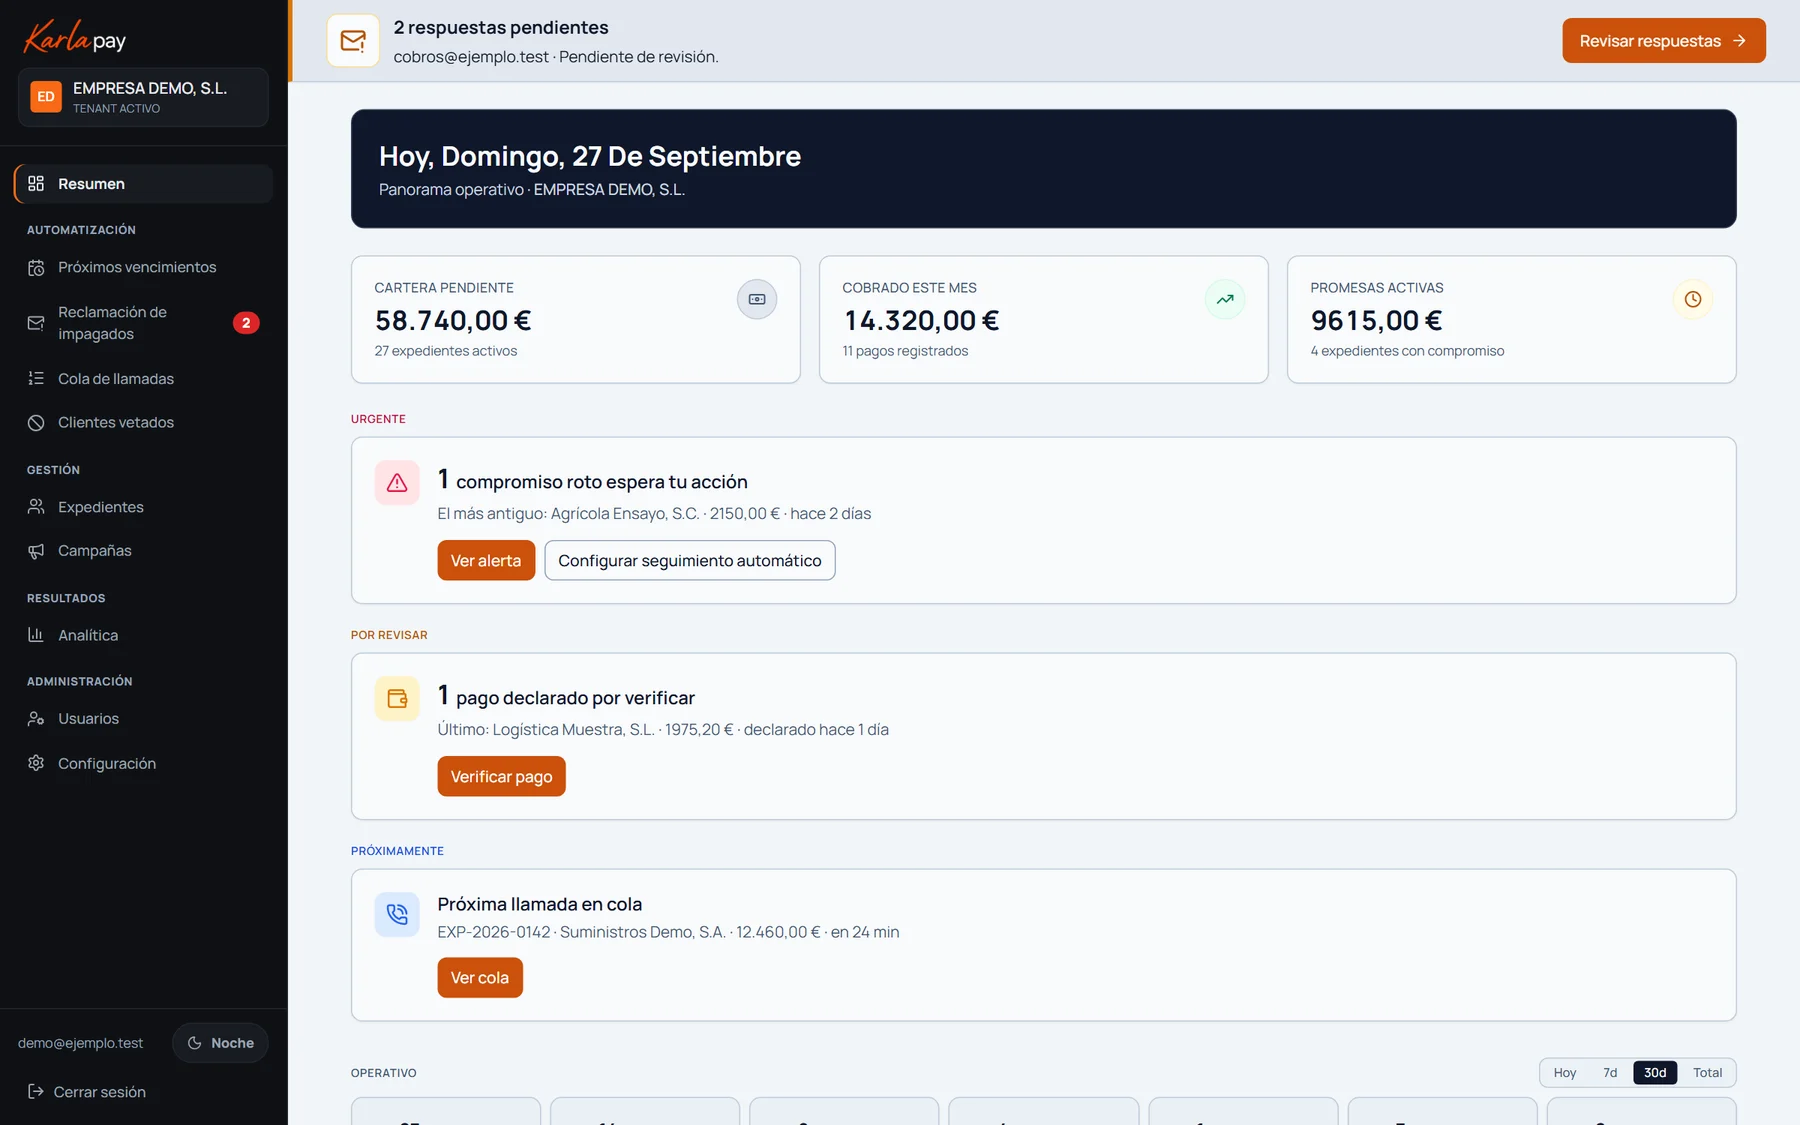Click 'Hoy, Domingo, 27 De Septiembre' header
Image resolution: width=1800 pixels, height=1125 pixels.
click(x=590, y=156)
